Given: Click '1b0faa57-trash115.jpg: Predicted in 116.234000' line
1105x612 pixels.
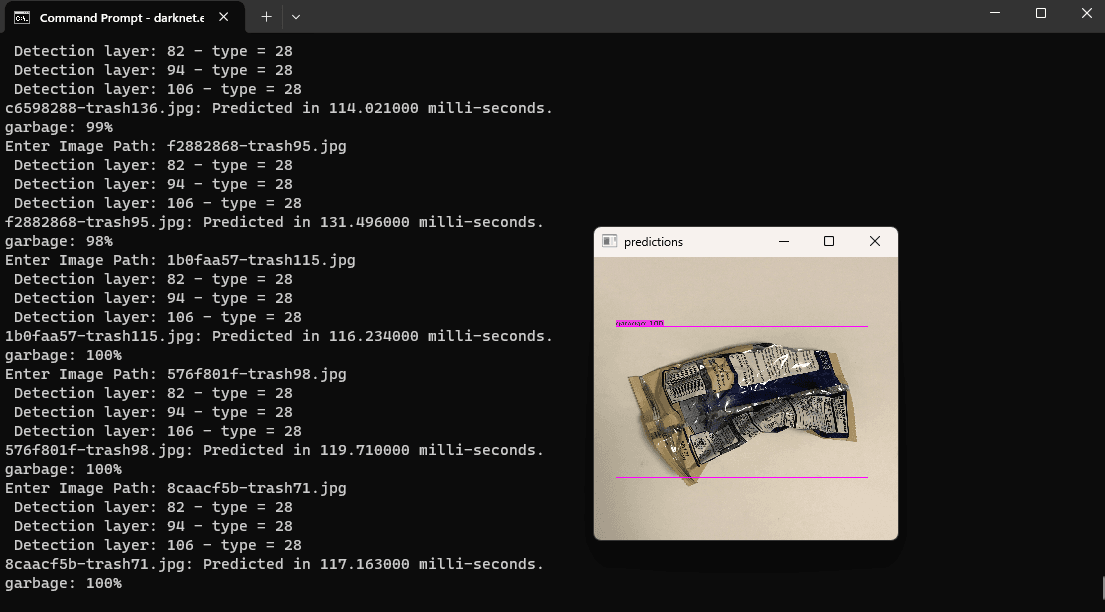Looking at the screenshot, I should coord(279,337).
